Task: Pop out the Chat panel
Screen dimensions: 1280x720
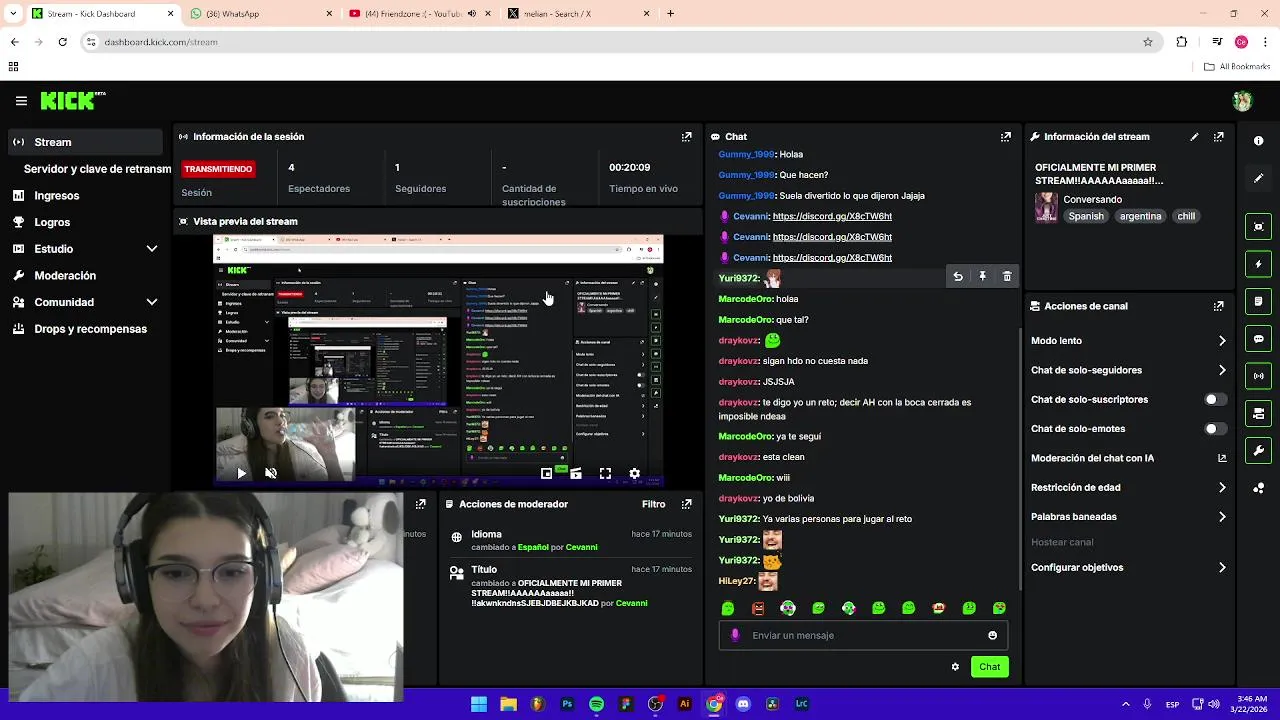Action: 1005,137
